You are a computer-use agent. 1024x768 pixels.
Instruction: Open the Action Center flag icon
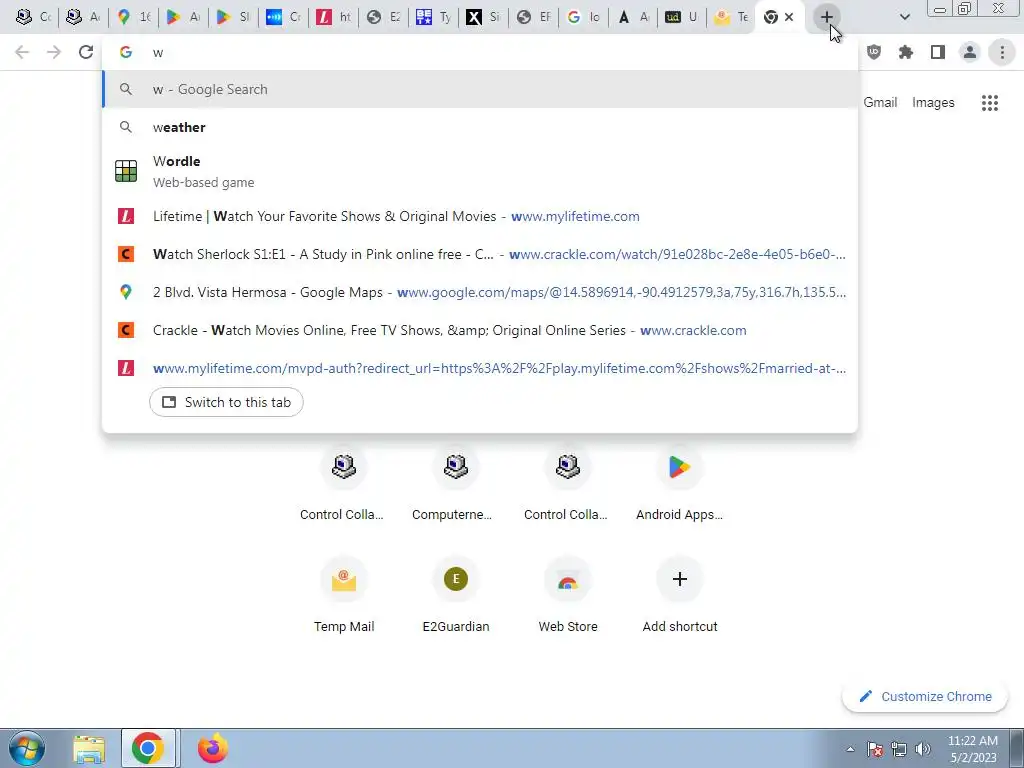[x=875, y=749]
